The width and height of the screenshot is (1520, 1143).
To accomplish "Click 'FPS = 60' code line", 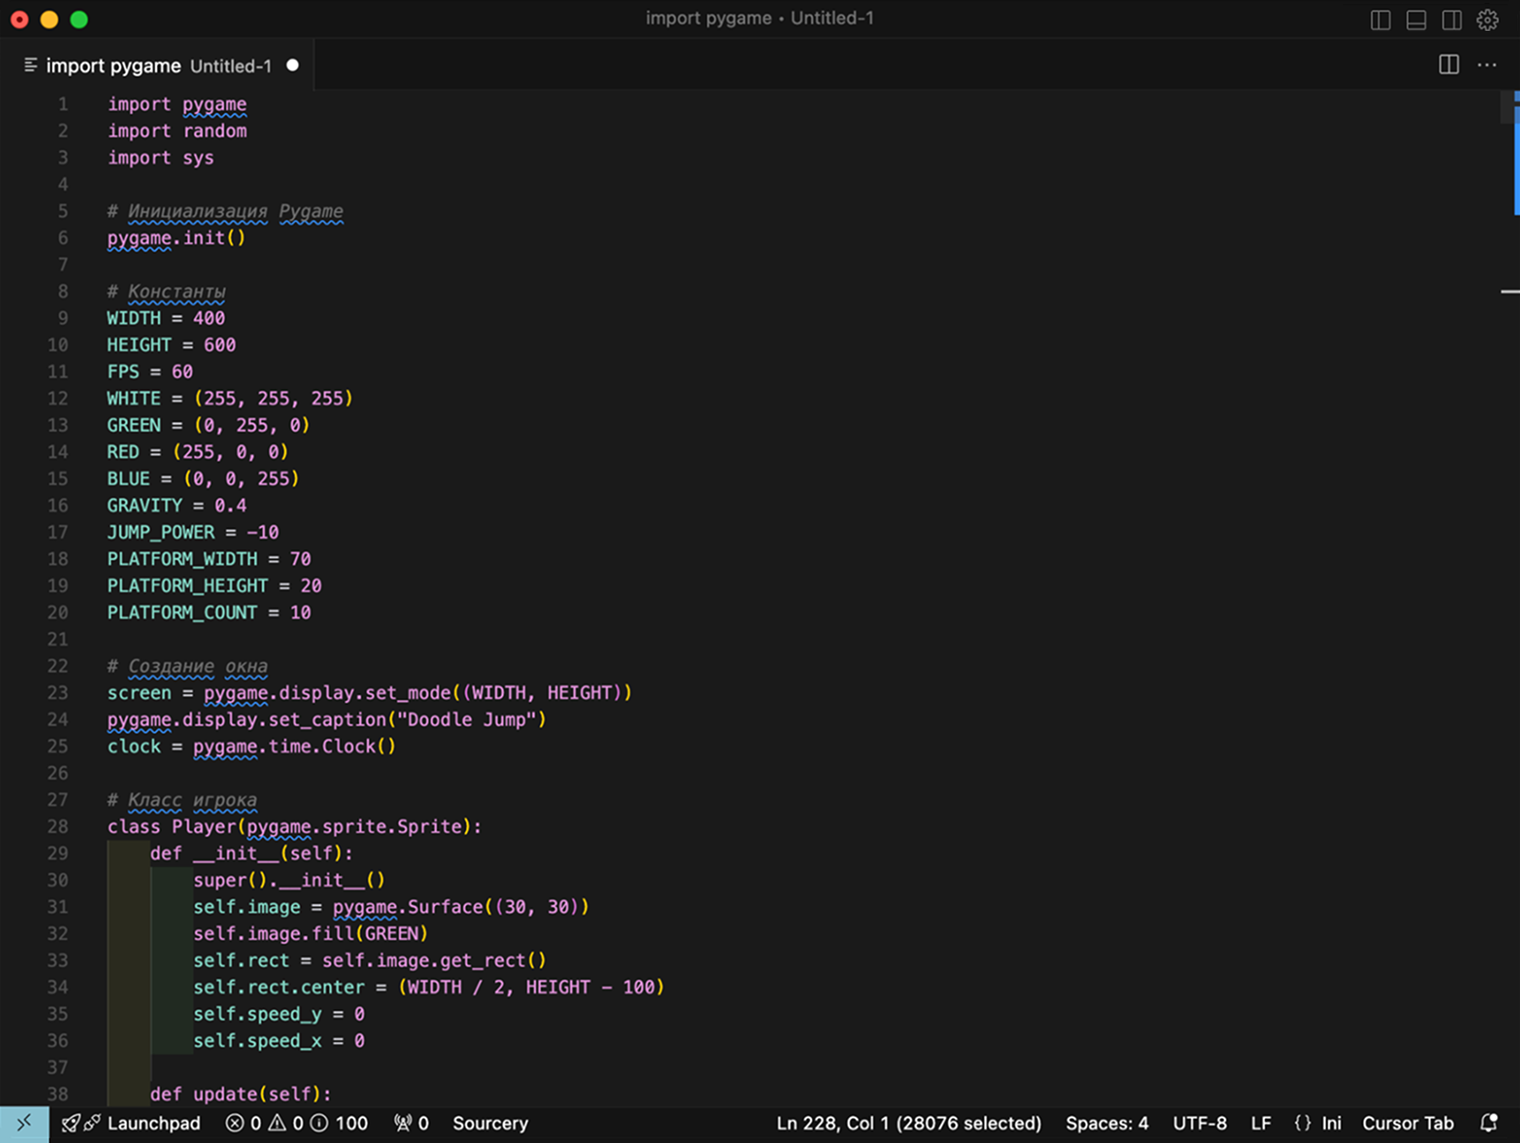I will 150,371.
